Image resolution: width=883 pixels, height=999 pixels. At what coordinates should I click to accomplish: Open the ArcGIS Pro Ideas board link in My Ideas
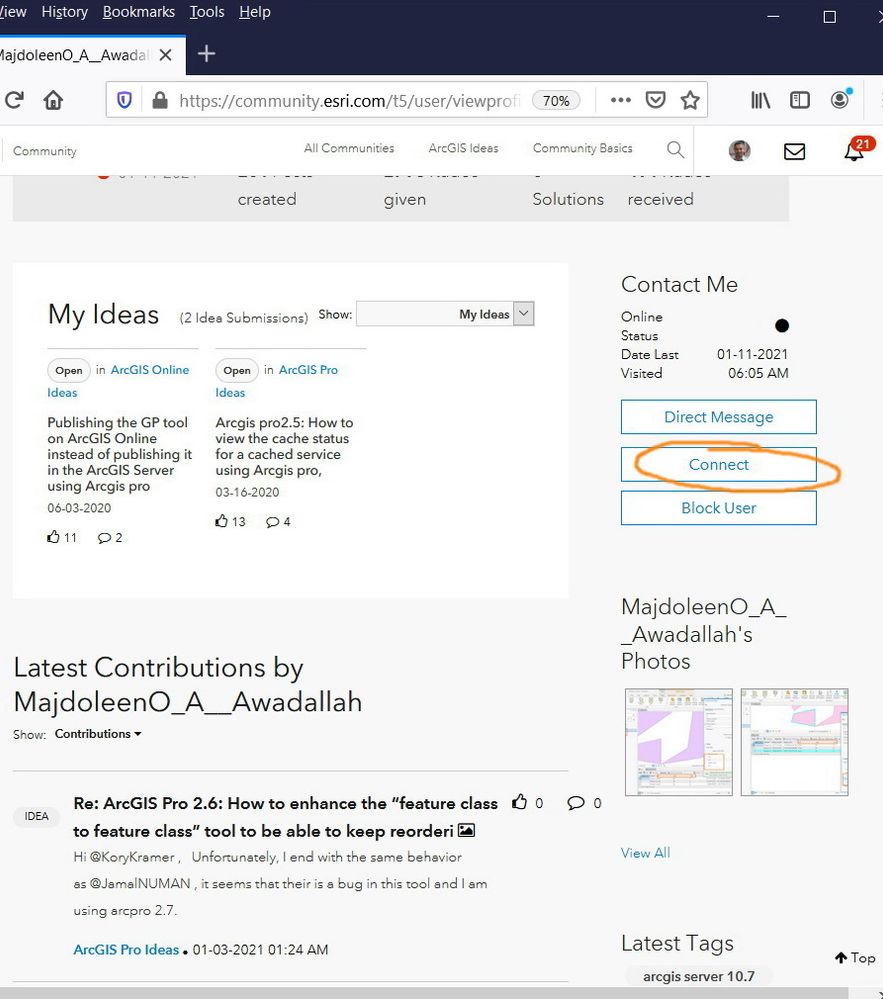pyautogui.click(x=308, y=370)
